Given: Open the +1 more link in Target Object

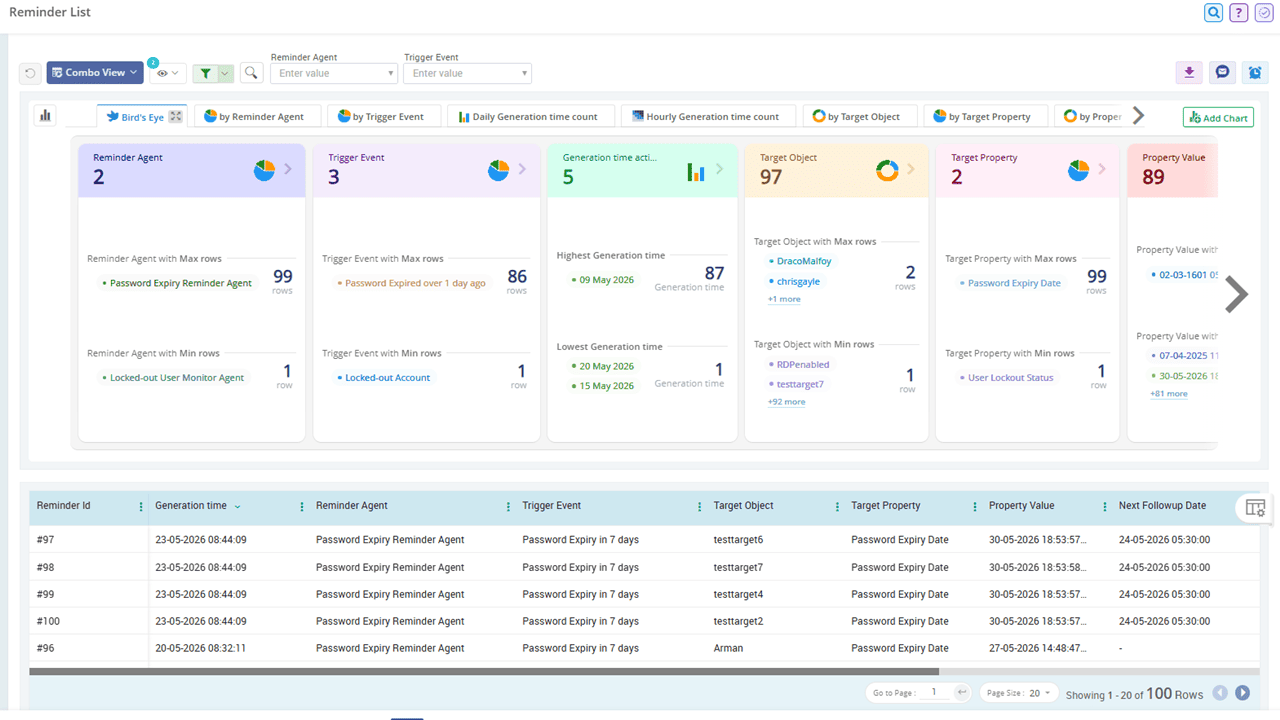Looking at the screenshot, I should [x=784, y=299].
